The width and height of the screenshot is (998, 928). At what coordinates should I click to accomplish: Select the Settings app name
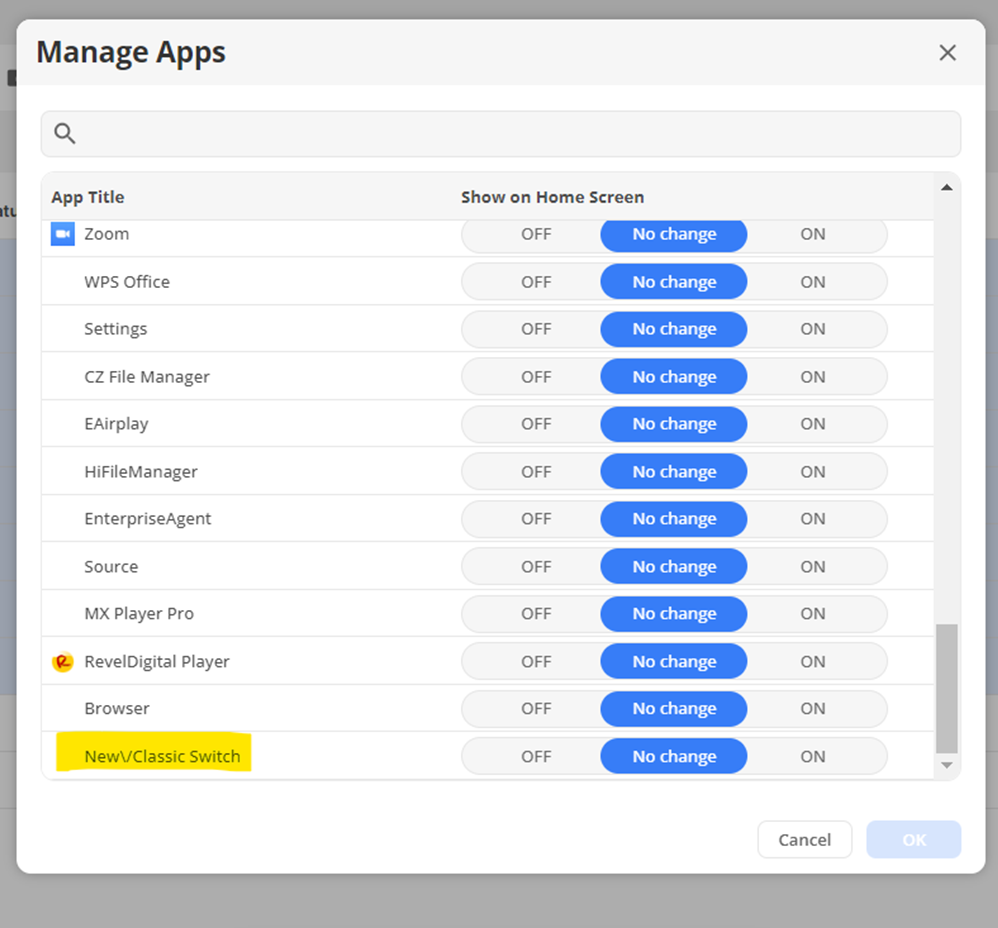point(116,329)
